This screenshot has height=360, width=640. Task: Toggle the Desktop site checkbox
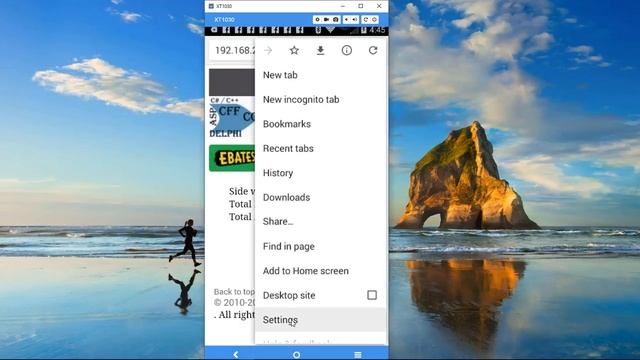coord(372,295)
